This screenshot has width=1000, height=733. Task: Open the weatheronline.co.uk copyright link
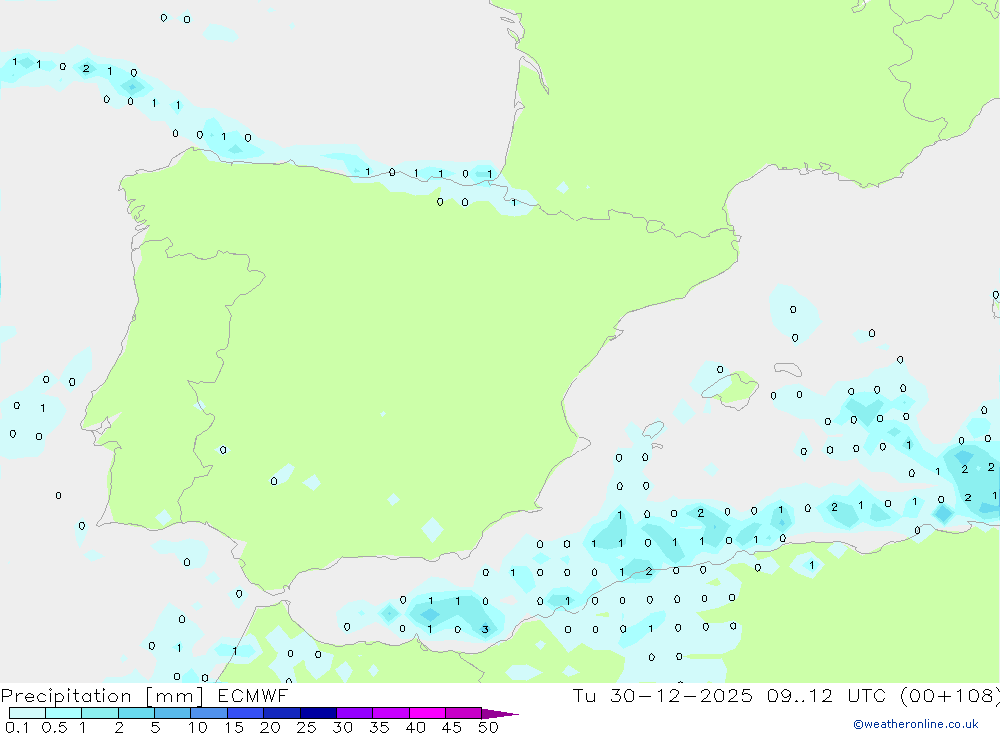click(x=915, y=724)
